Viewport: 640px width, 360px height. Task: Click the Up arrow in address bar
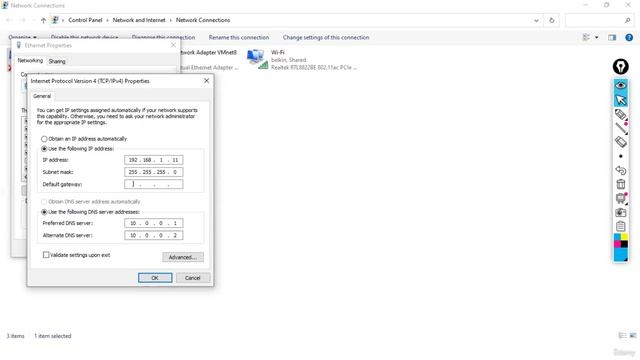pyautogui.click(x=43, y=20)
